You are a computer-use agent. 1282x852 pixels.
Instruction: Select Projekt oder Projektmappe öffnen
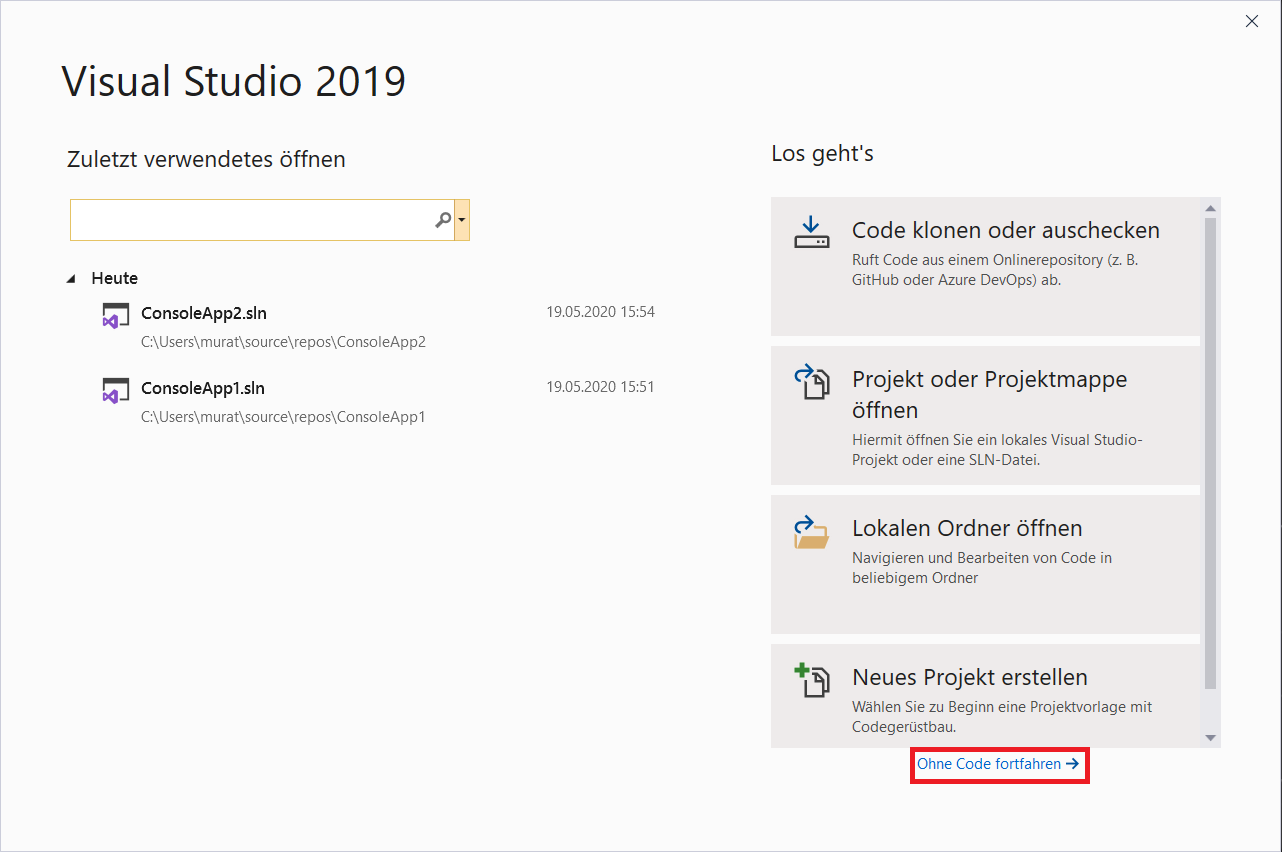[x=985, y=415]
